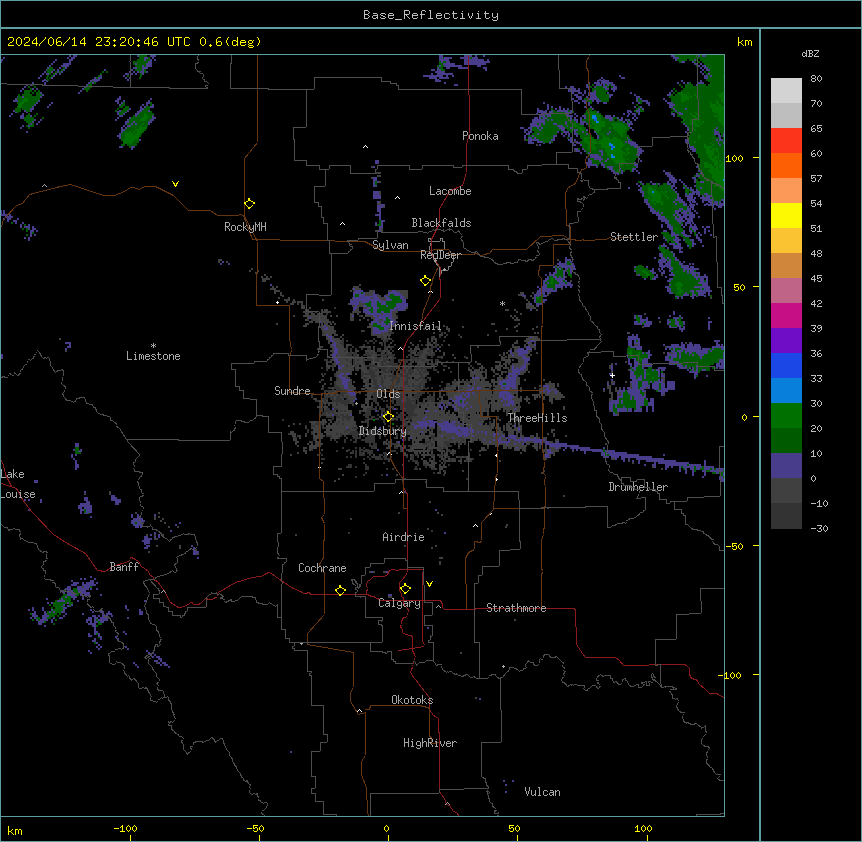Viewport: 862px width, 842px height.
Task: Click the -100 tick on the bottom axis
Action: (125, 828)
